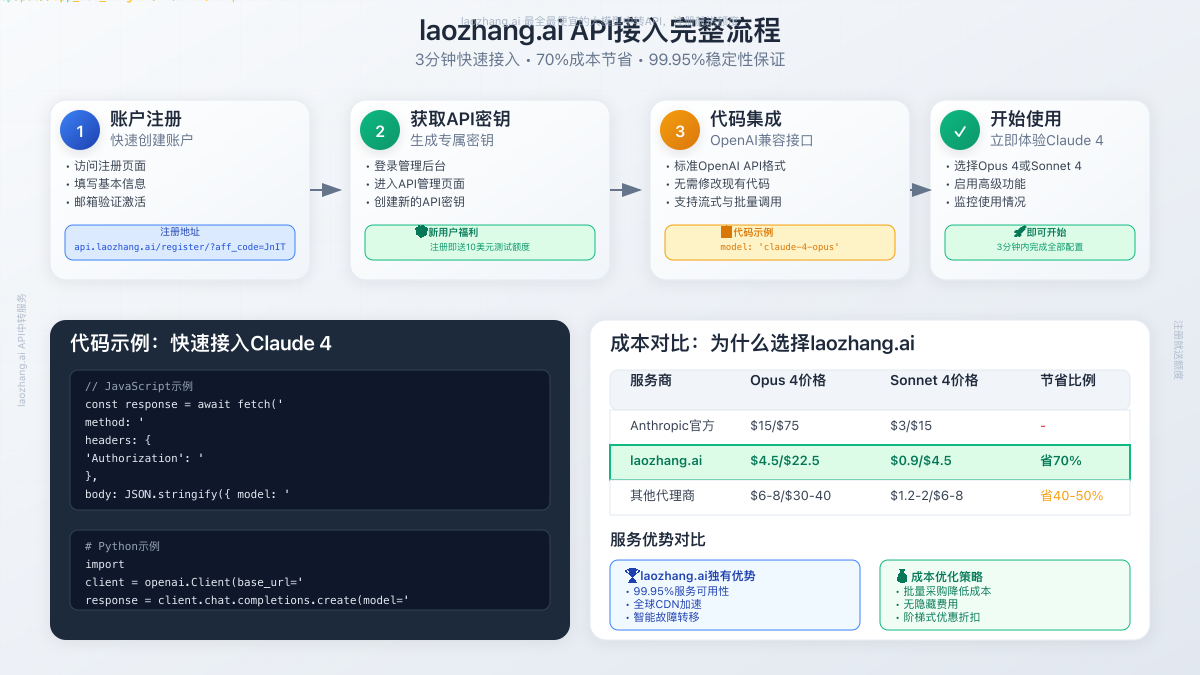Click the 访问注册页面 bullet
Viewport: 1200px width, 675px height.
[x=106, y=166]
